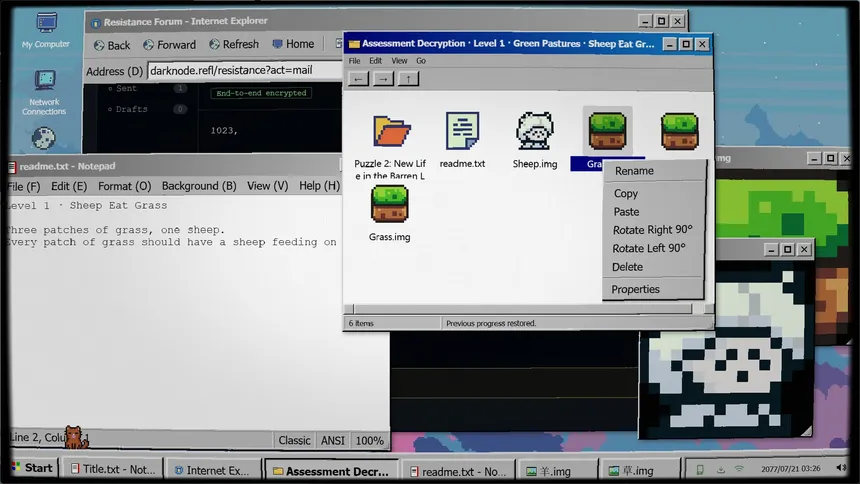The height and width of the screenshot is (484, 860).
Task: Open the Notepad Edit (E) menu
Action: point(69,187)
